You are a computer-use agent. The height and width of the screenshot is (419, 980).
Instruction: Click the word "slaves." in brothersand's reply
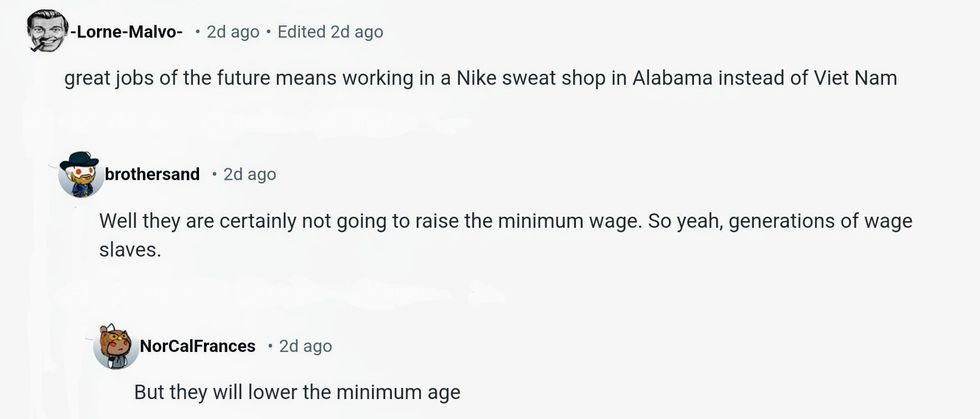coord(130,250)
